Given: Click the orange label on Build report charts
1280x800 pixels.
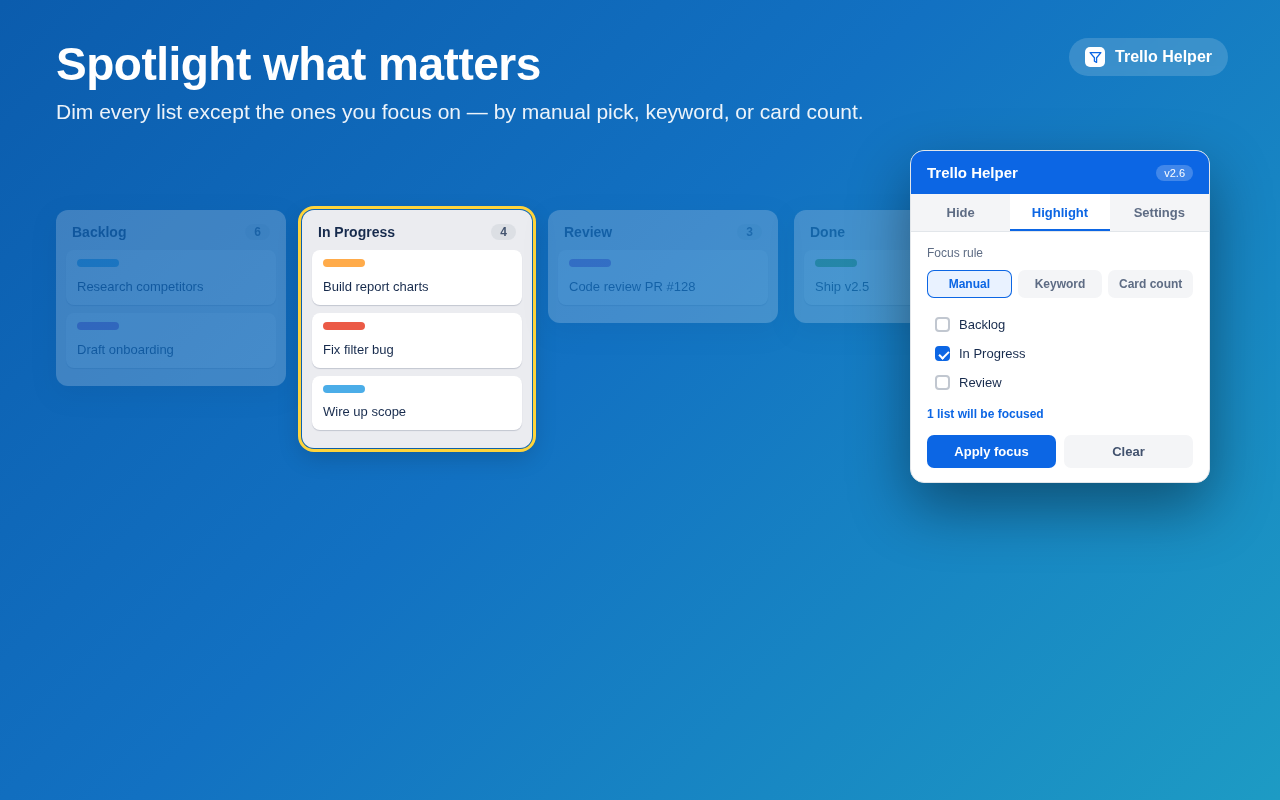Looking at the screenshot, I should pos(344,263).
